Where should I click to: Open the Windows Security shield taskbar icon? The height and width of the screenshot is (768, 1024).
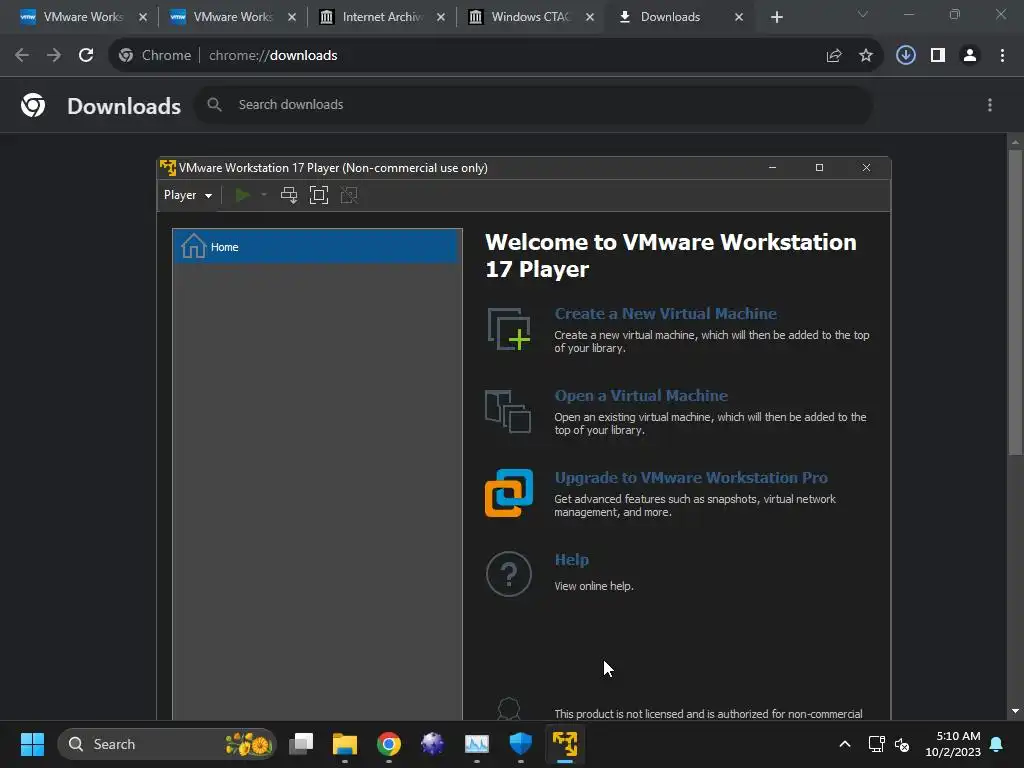[520, 744]
